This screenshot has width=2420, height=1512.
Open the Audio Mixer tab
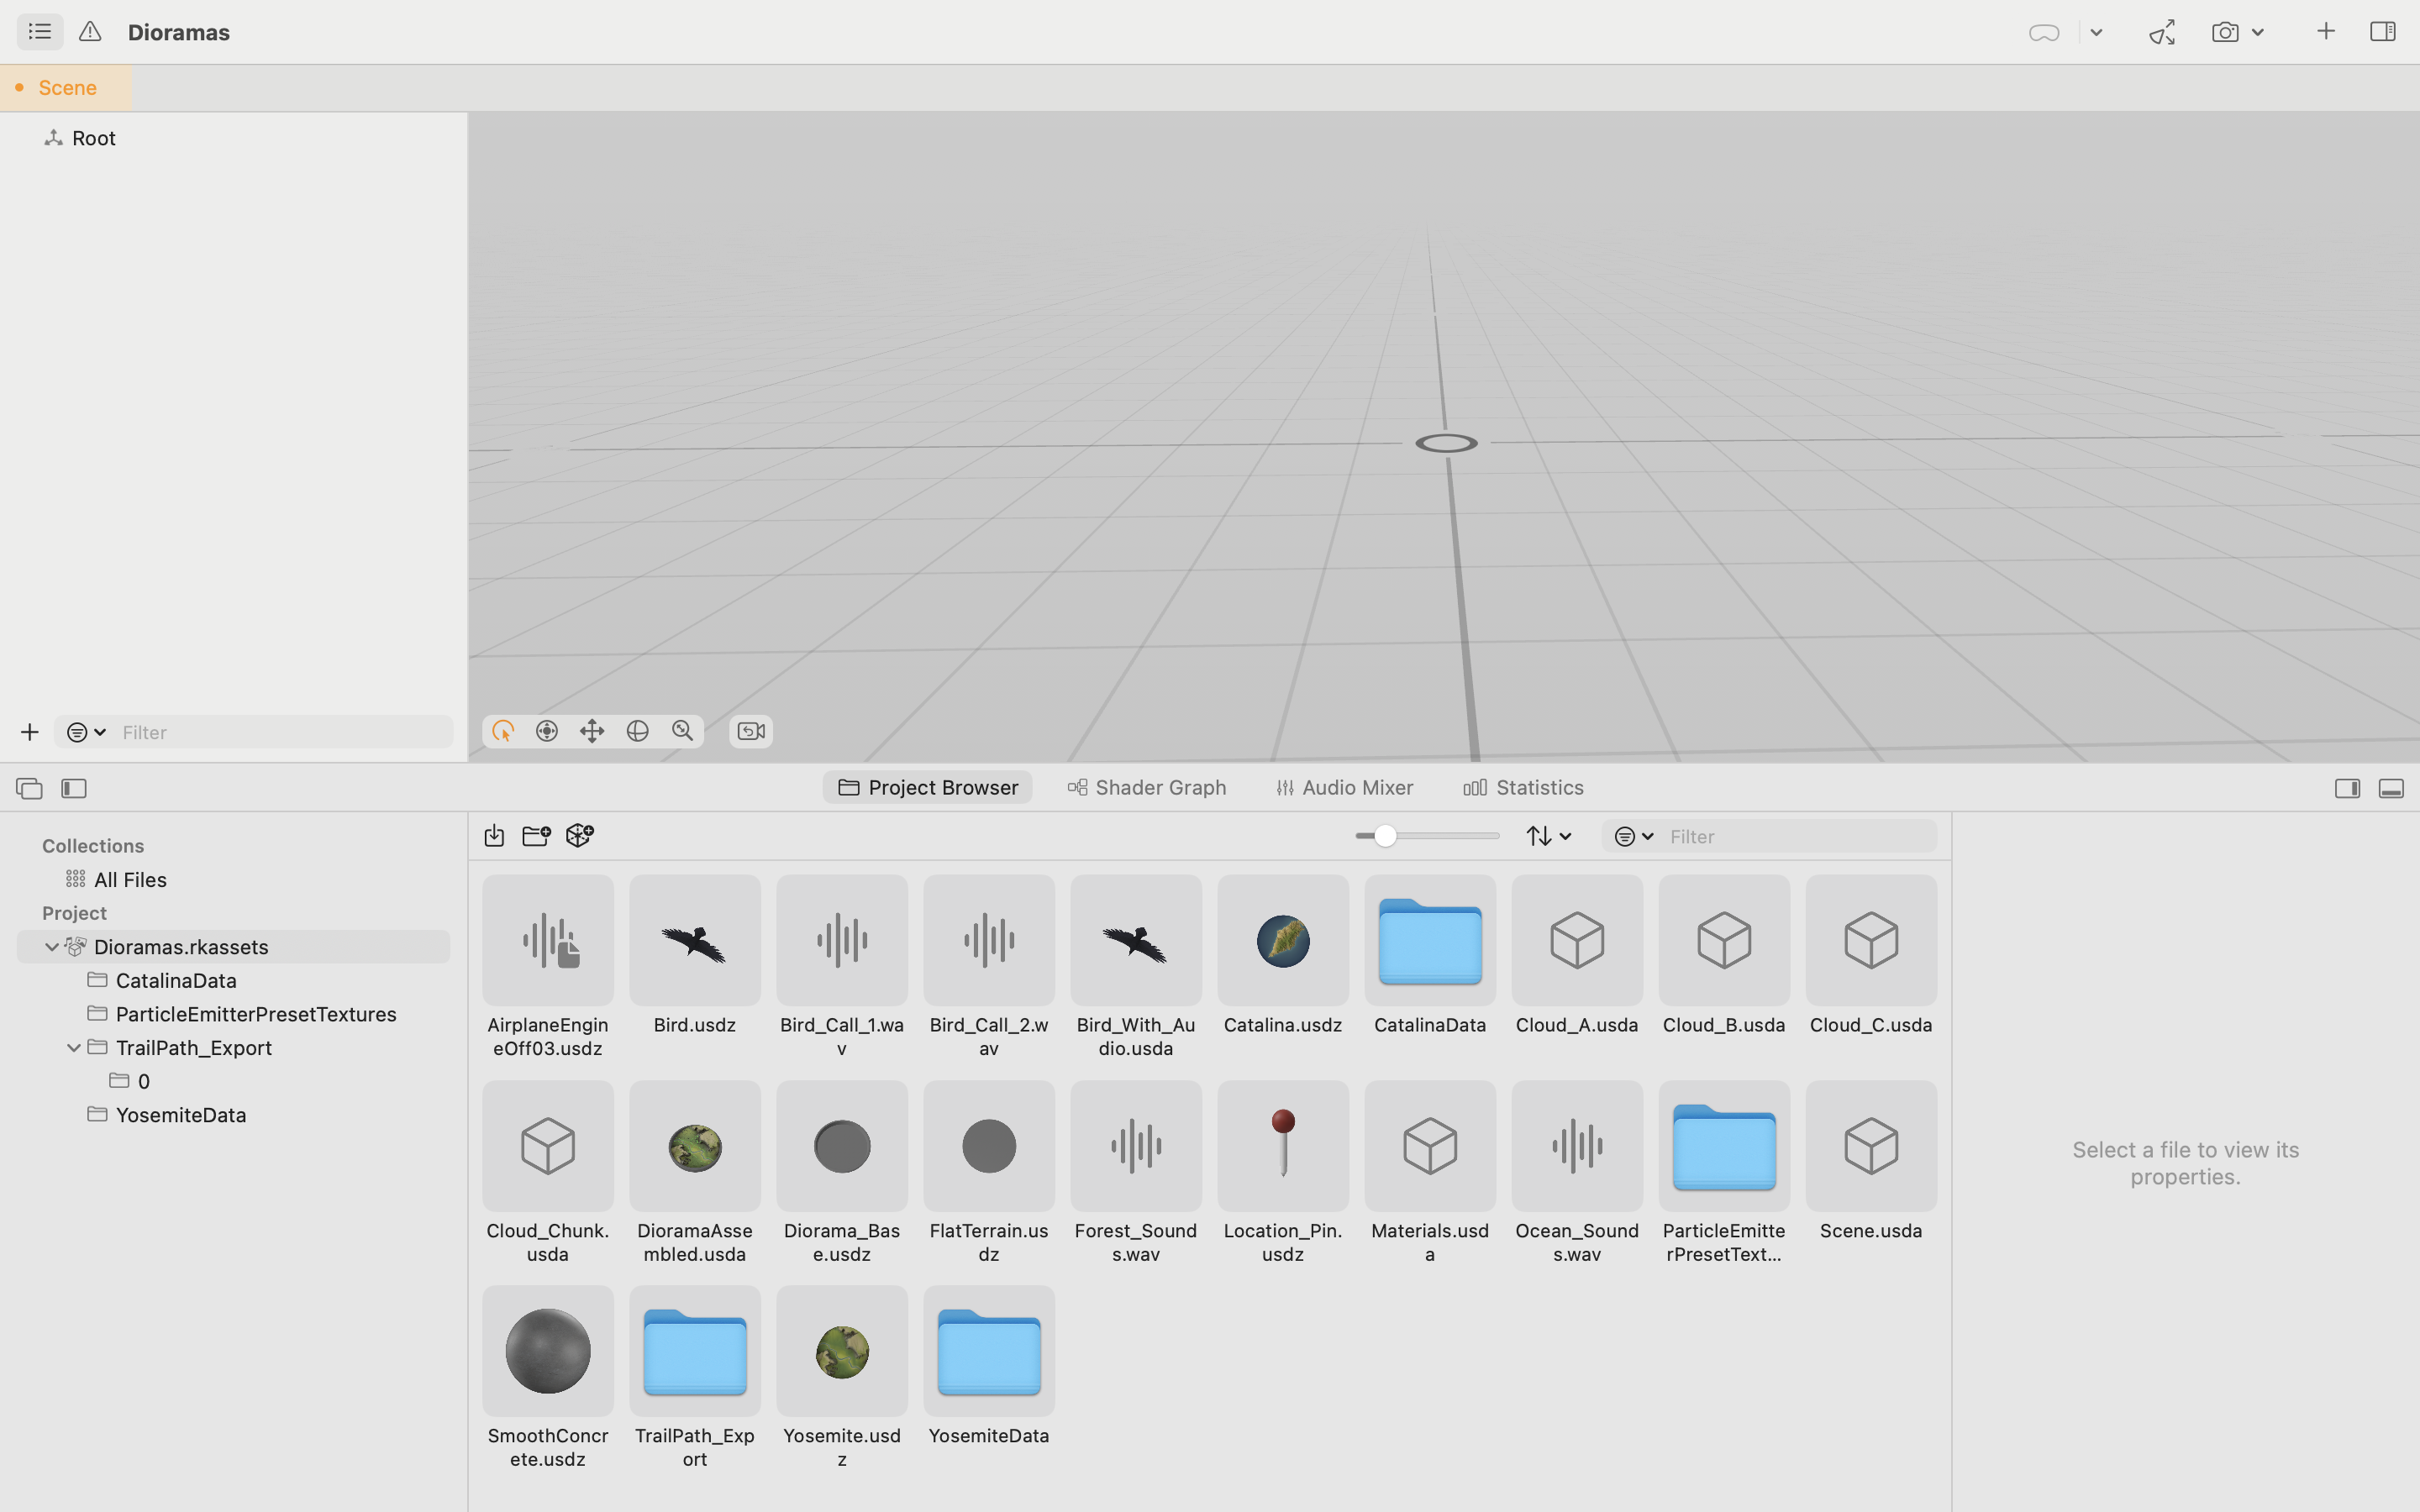click(1345, 788)
